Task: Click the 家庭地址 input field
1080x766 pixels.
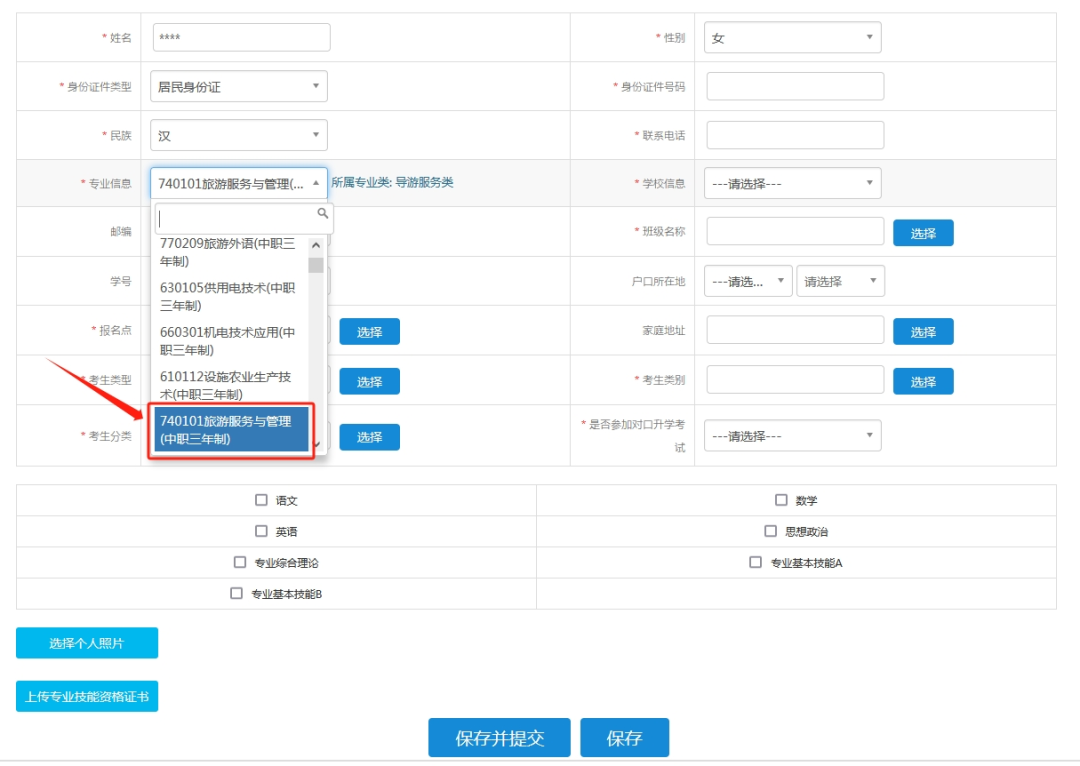Action: click(795, 330)
